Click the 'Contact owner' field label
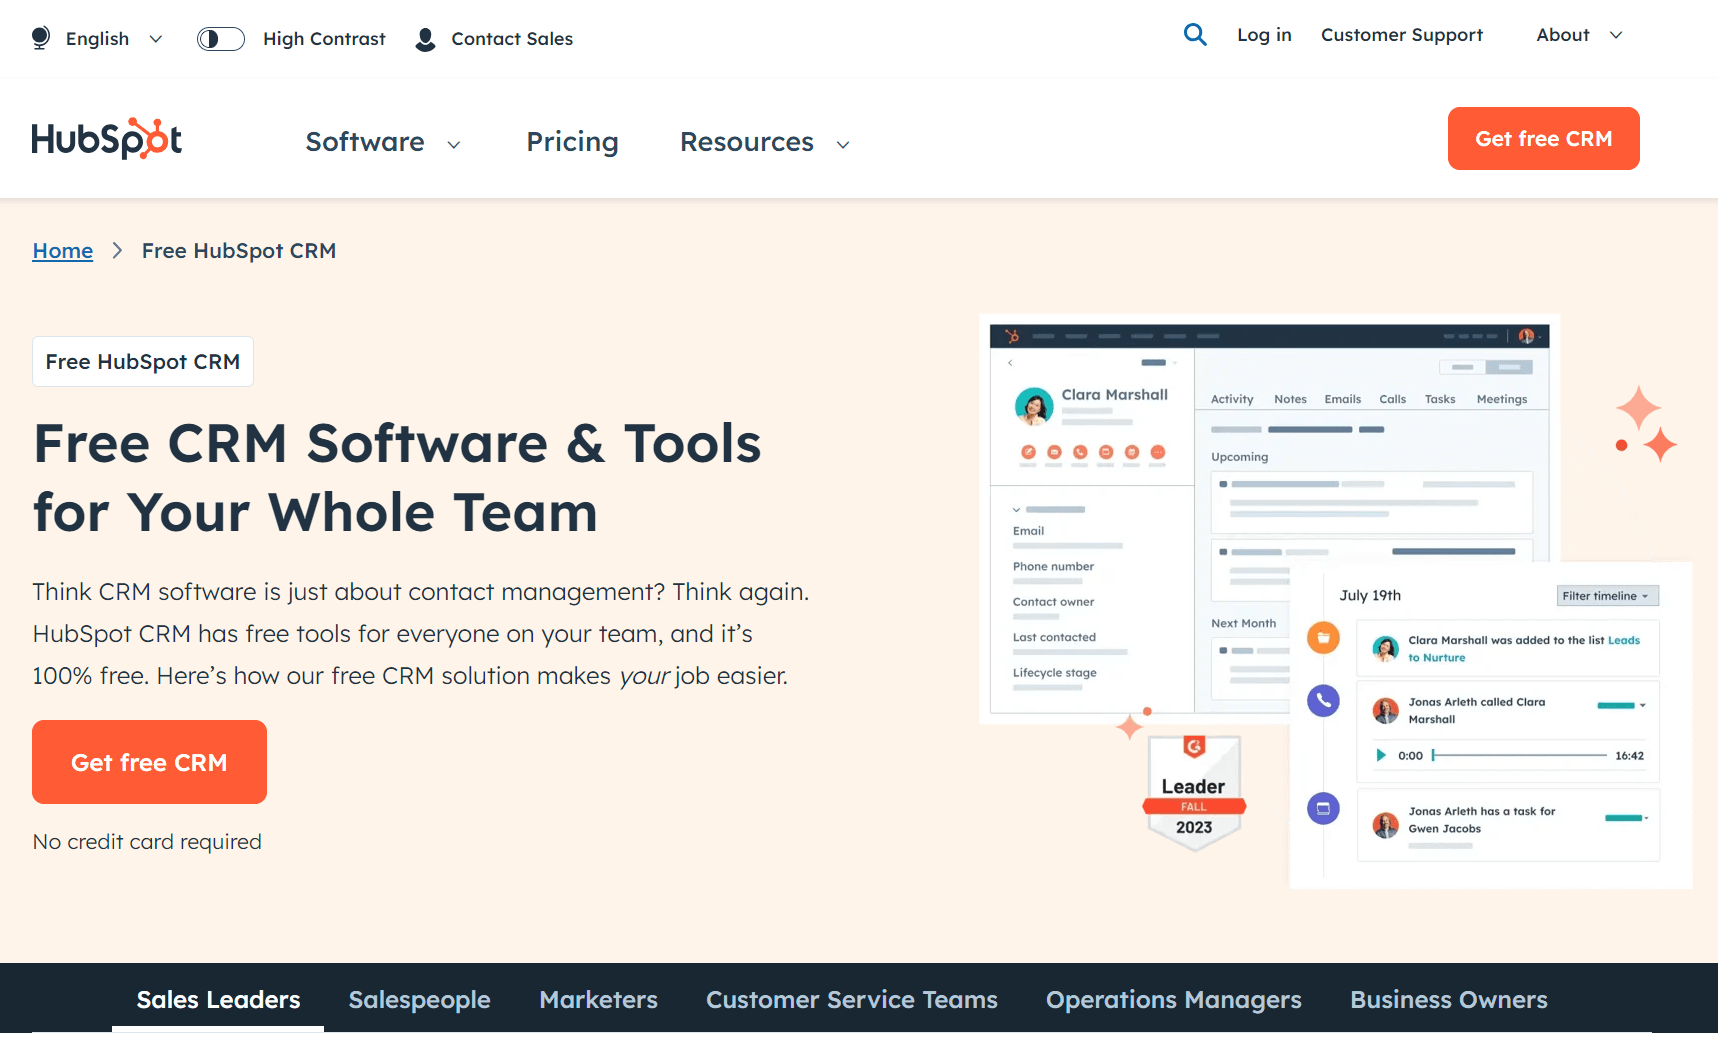 click(x=1053, y=602)
